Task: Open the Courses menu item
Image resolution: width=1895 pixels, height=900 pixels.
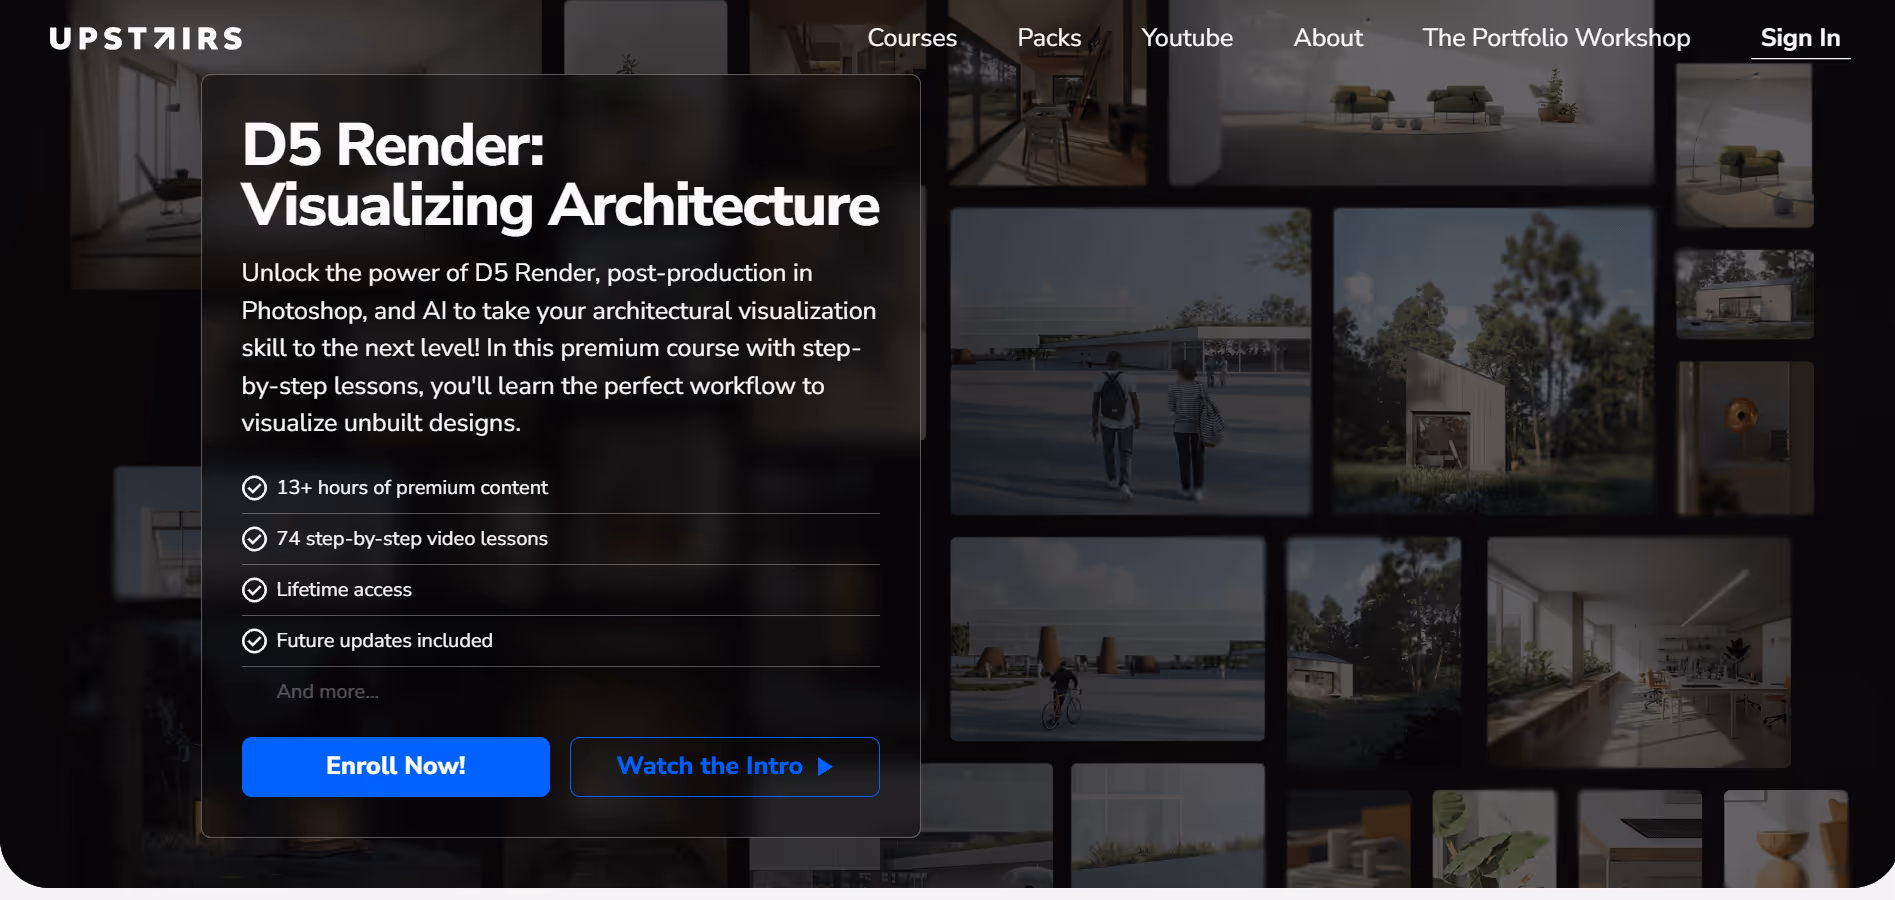Action: [912, 38]
